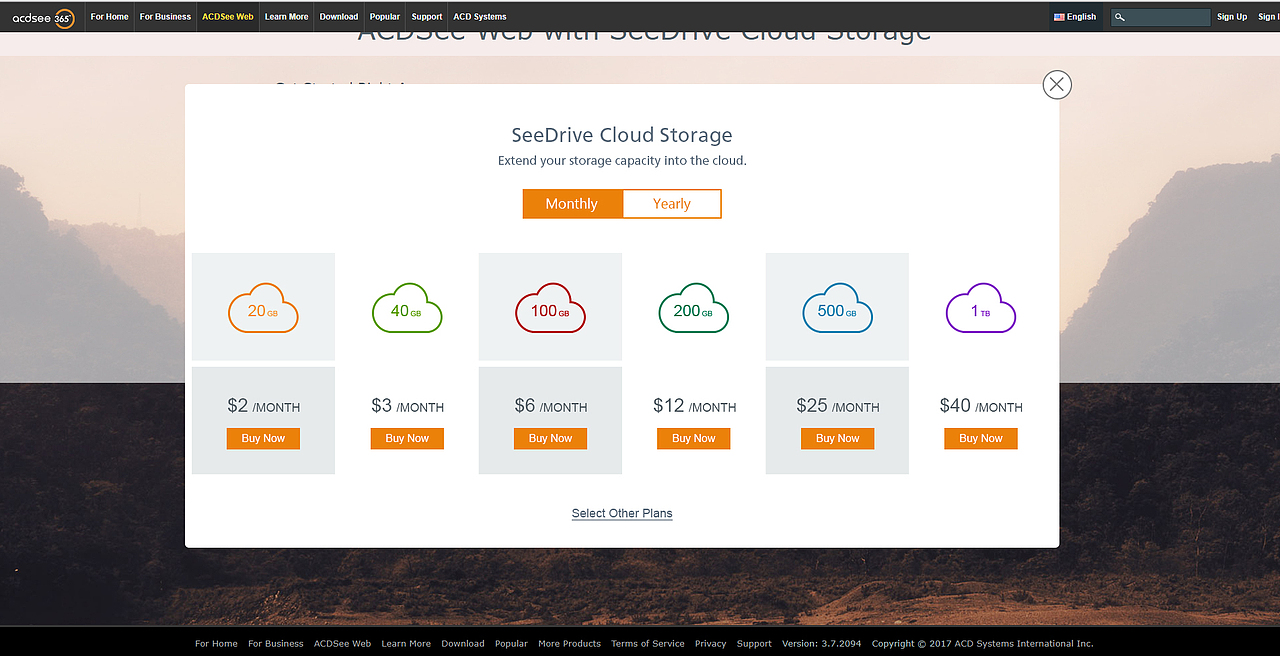This screenshot has height=656, width=1280.
Task: Buy the $2 per month plan
Action: click(x=263, y=438)
